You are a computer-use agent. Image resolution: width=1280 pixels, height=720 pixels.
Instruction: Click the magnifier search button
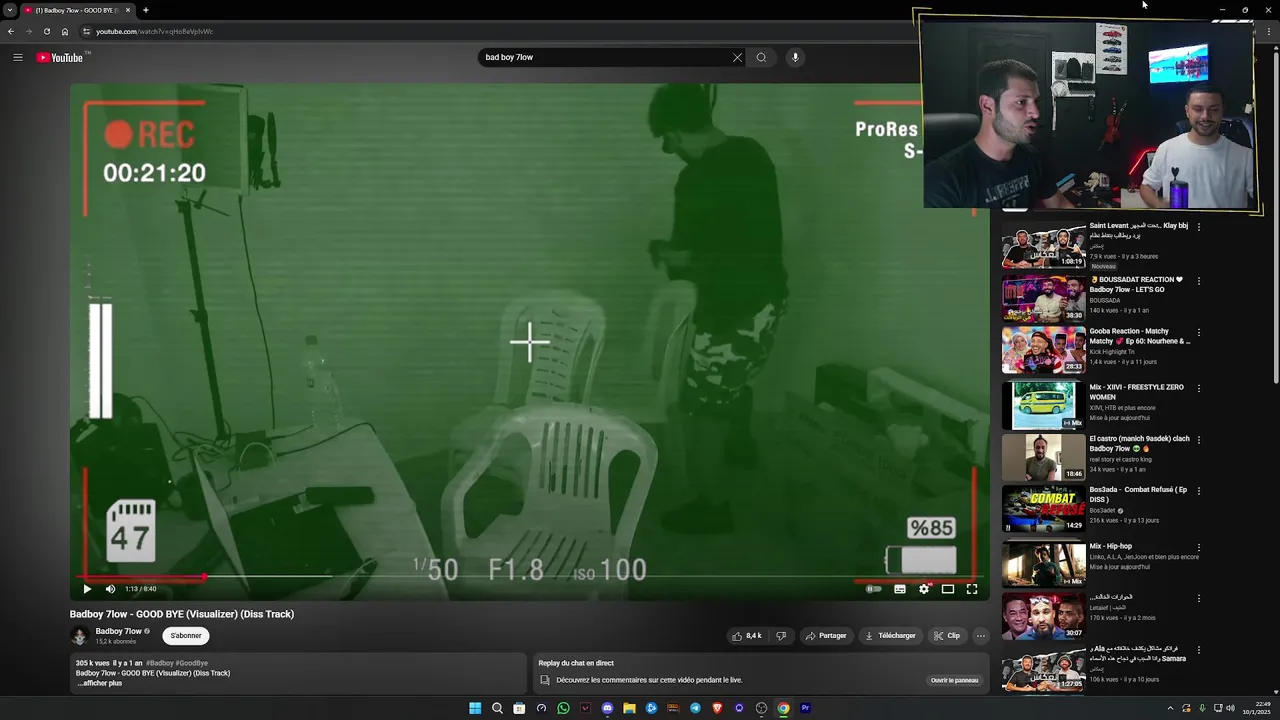point(761,57)
